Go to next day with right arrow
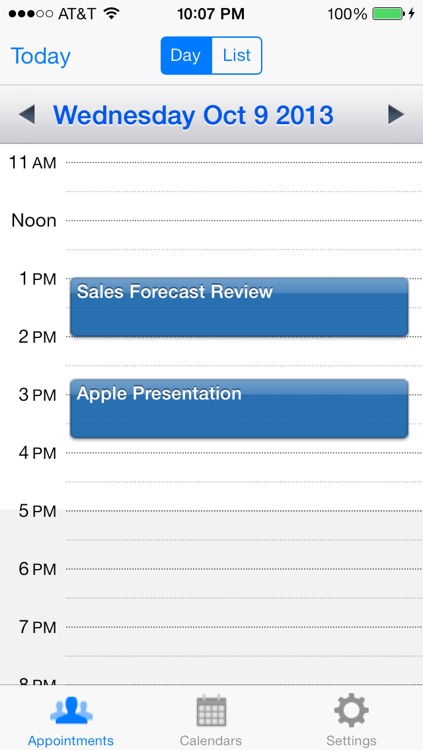423x750 pixels. (396, 115)
